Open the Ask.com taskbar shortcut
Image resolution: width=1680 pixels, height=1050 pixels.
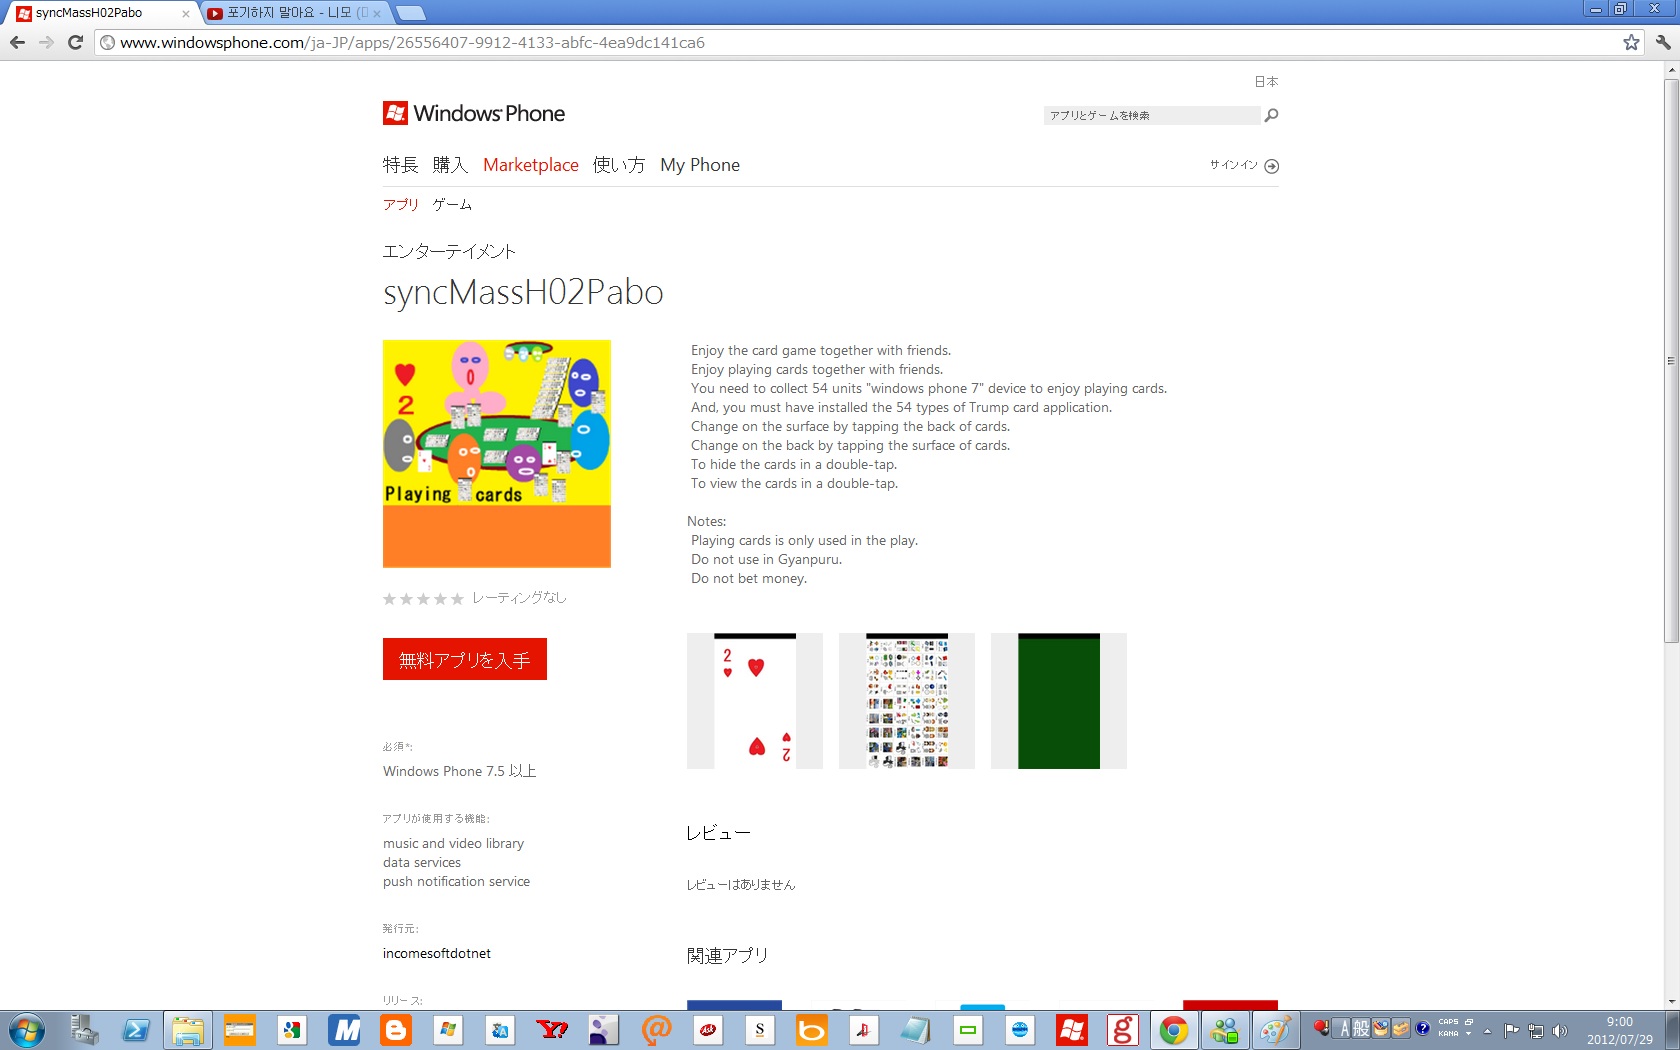pos(708,1030)
